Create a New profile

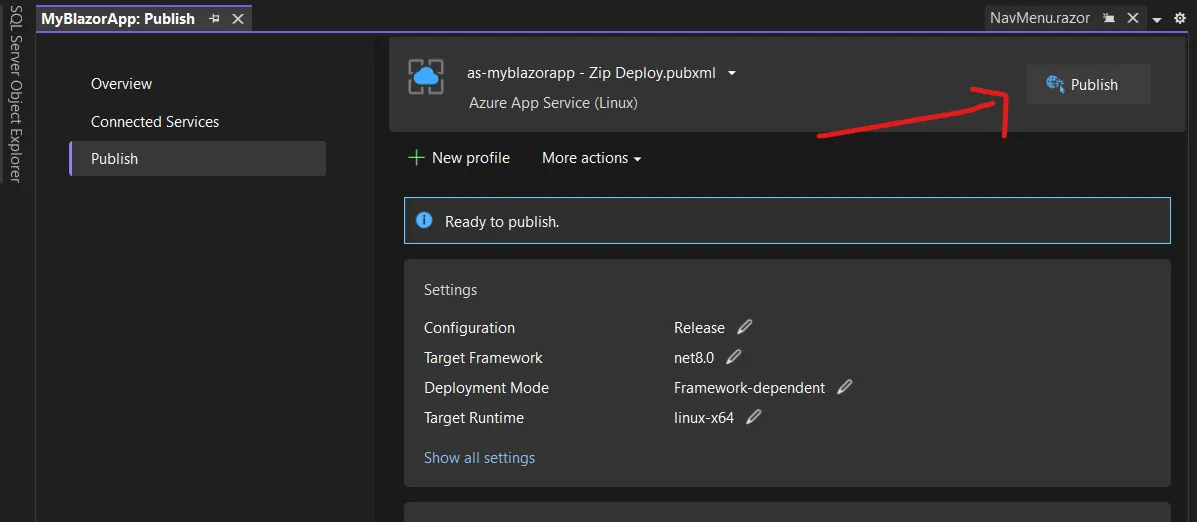click(x=459, y=158)
